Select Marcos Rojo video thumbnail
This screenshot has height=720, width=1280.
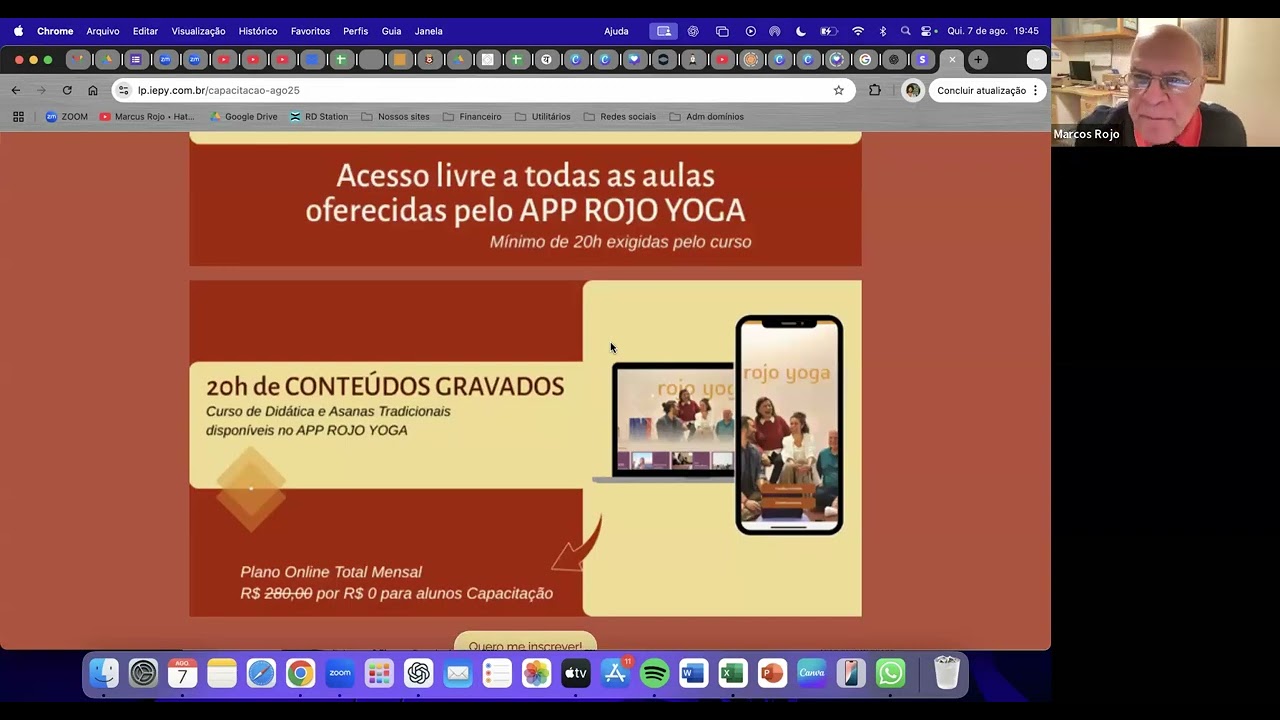(1165, 82)
